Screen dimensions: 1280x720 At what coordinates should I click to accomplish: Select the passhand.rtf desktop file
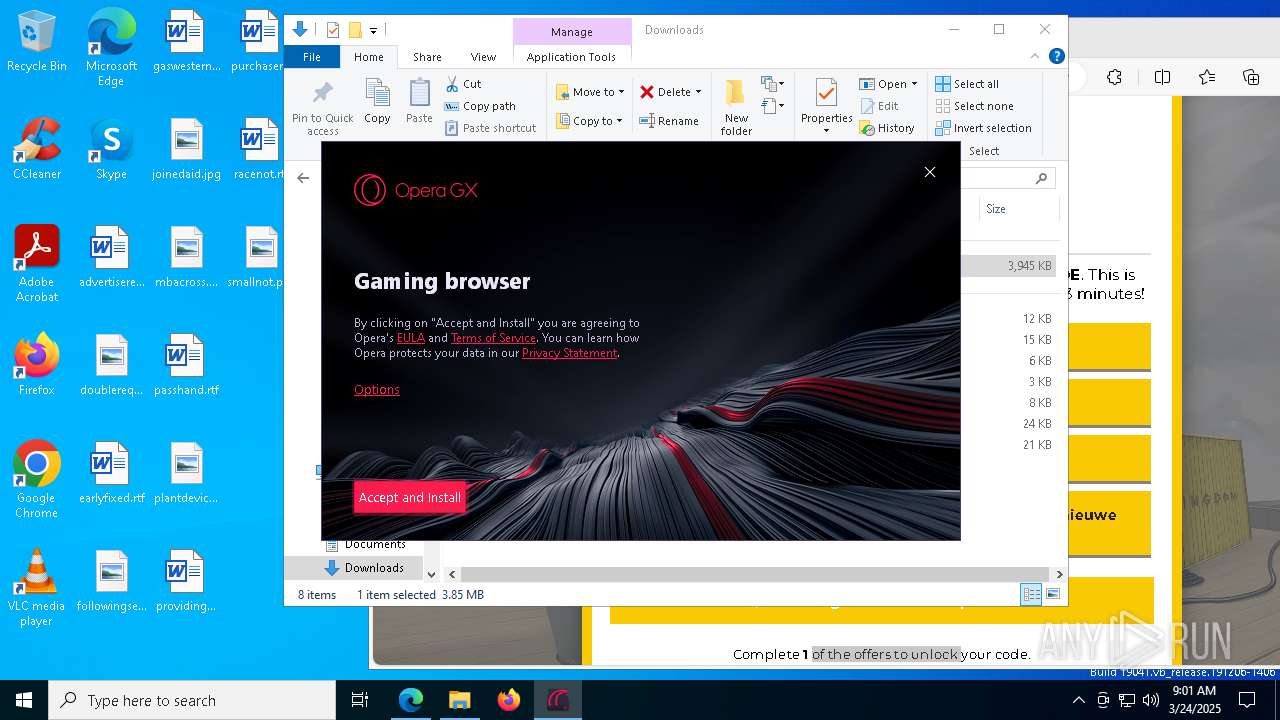[186, 364]
